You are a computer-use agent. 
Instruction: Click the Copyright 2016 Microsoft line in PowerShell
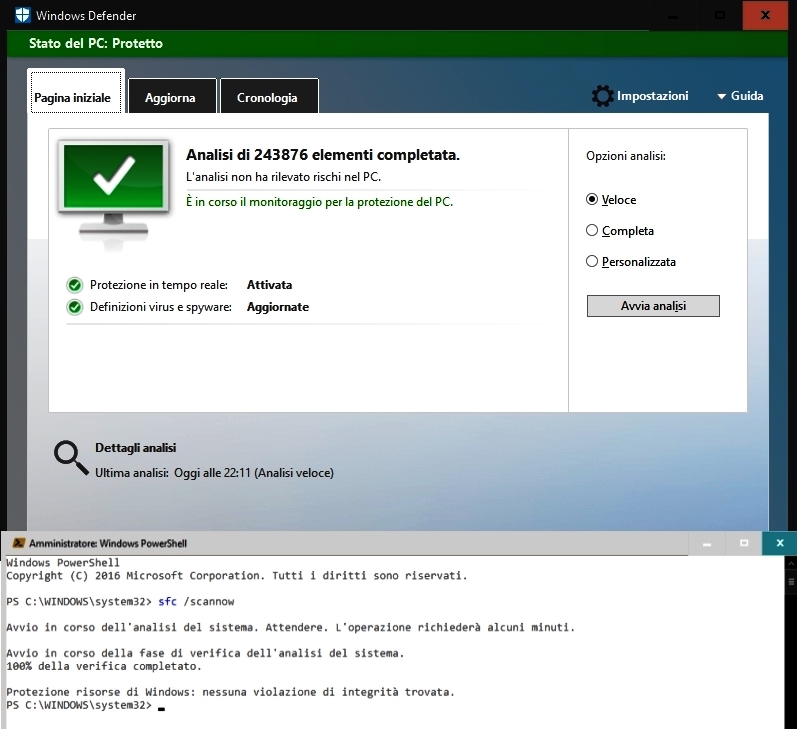pos(236,575)
